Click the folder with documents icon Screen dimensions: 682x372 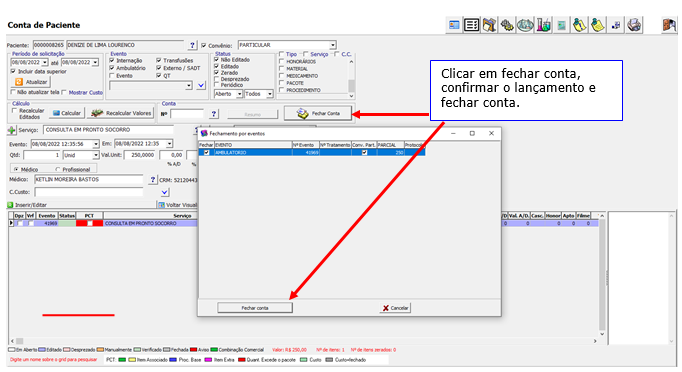[489, 25]
